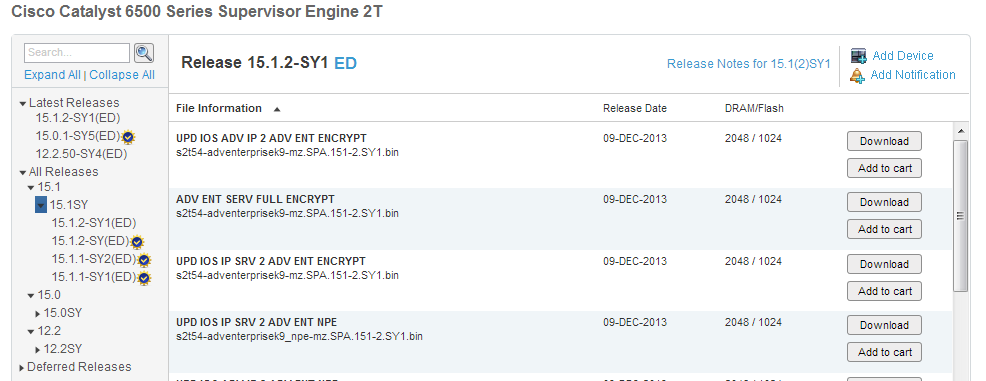
Task: Click in the Search input field
Action: pos(77,53)
